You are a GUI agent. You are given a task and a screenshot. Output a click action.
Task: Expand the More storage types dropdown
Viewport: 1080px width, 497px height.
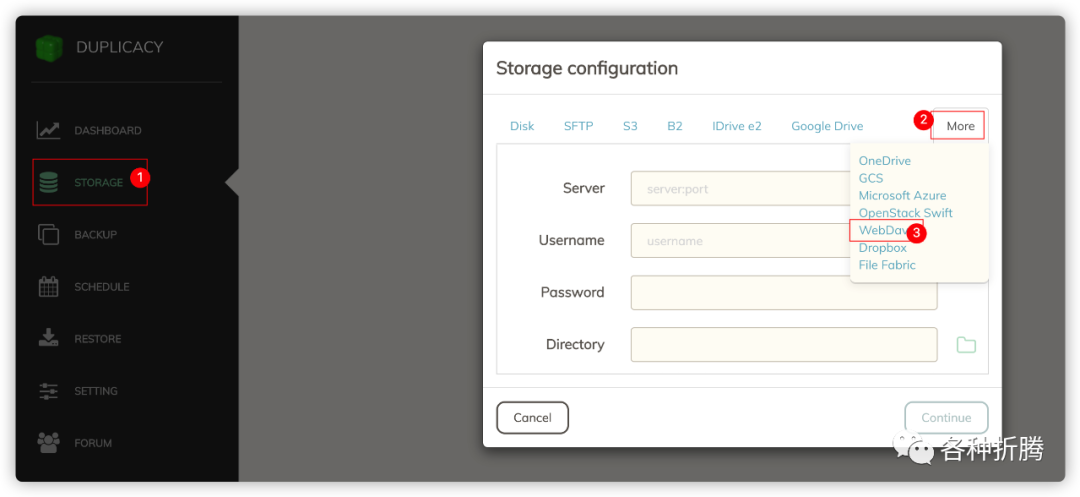pos(959,126)
